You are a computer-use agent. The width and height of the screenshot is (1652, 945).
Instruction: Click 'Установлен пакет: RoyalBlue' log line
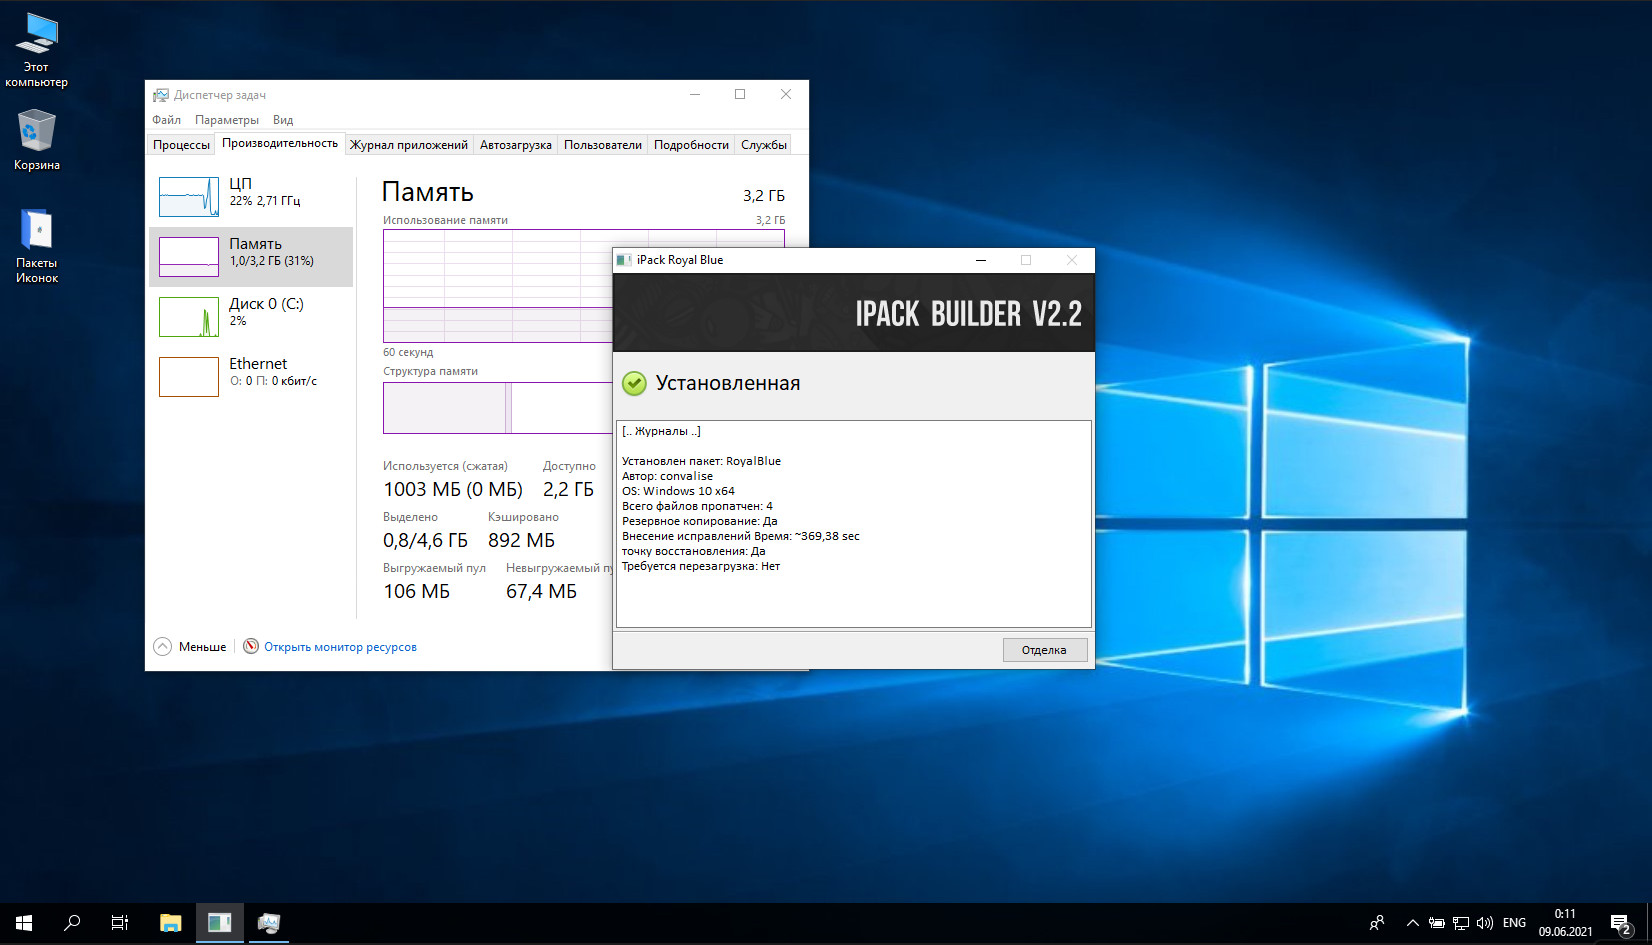701,461
